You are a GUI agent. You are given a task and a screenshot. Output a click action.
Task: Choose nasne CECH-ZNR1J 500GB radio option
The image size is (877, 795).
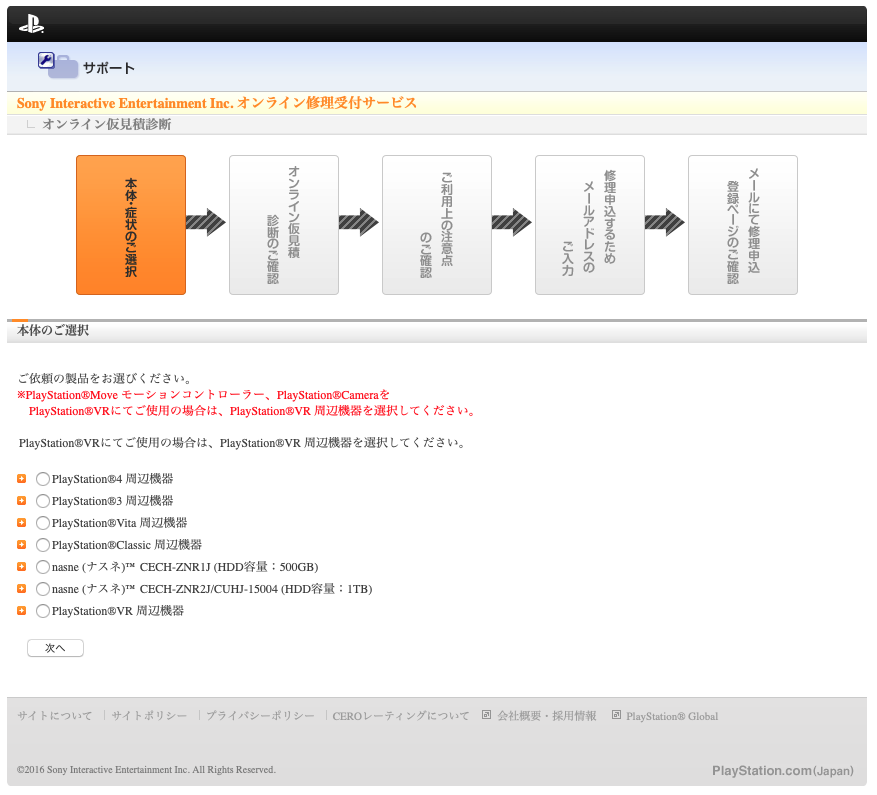coord(43,567)
